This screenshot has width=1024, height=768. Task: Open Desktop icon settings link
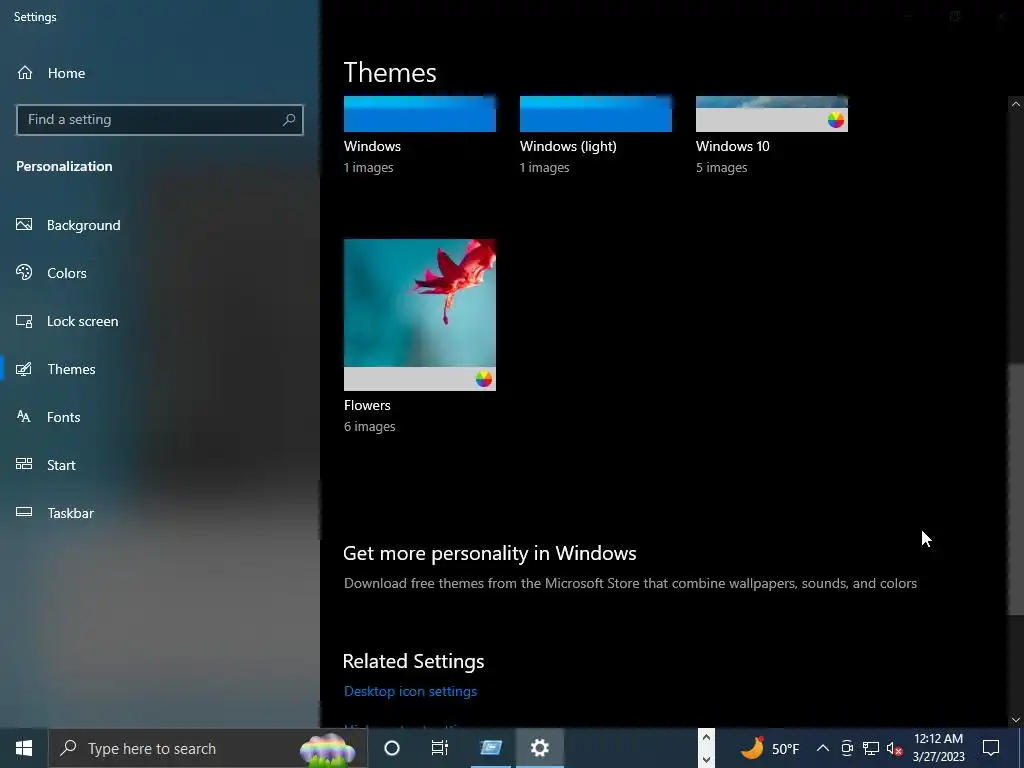pyautogui.click(x=410, y=691)
